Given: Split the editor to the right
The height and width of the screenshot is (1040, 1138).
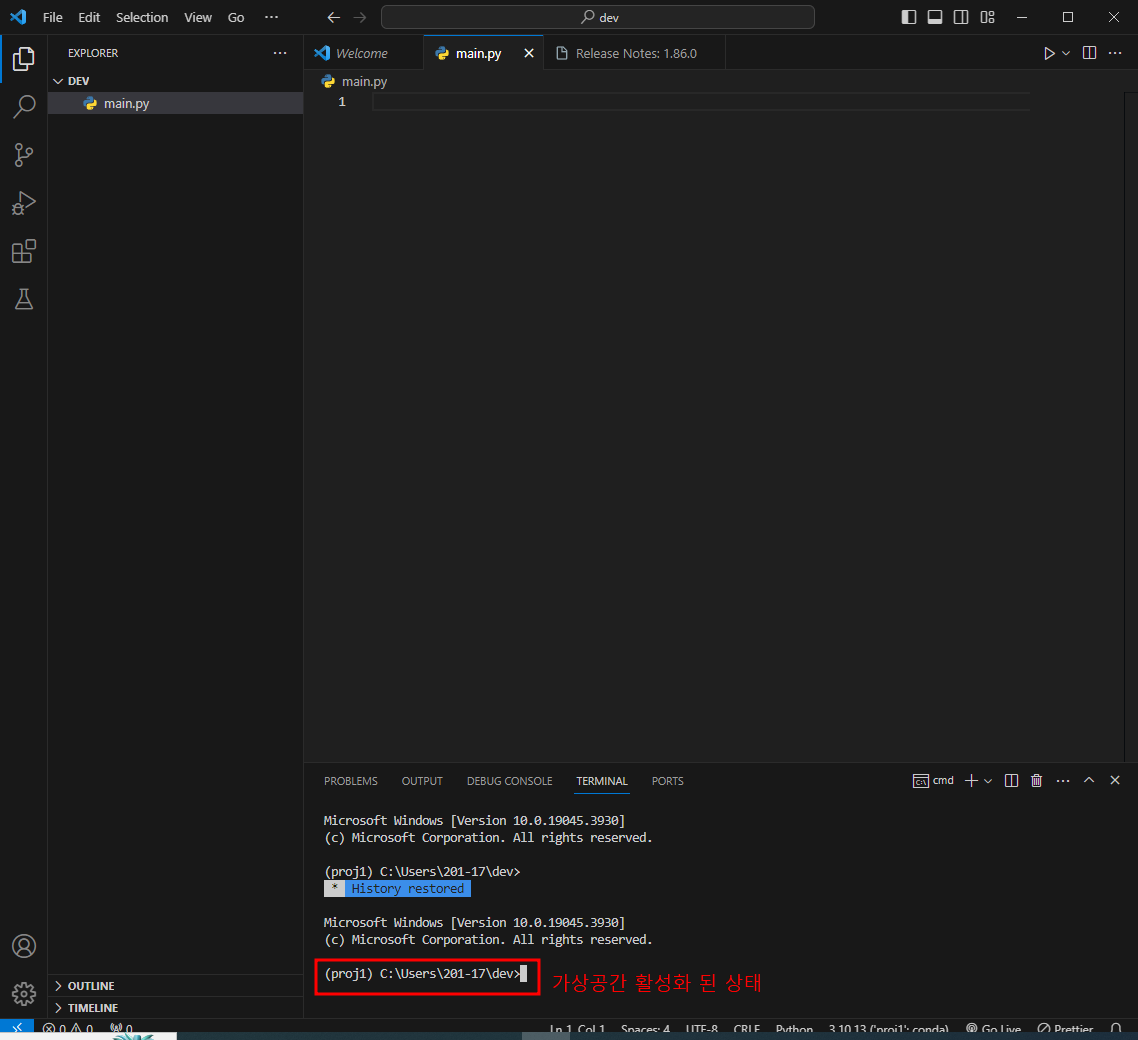Looking at the screenshot, I should pos(1089,53).
